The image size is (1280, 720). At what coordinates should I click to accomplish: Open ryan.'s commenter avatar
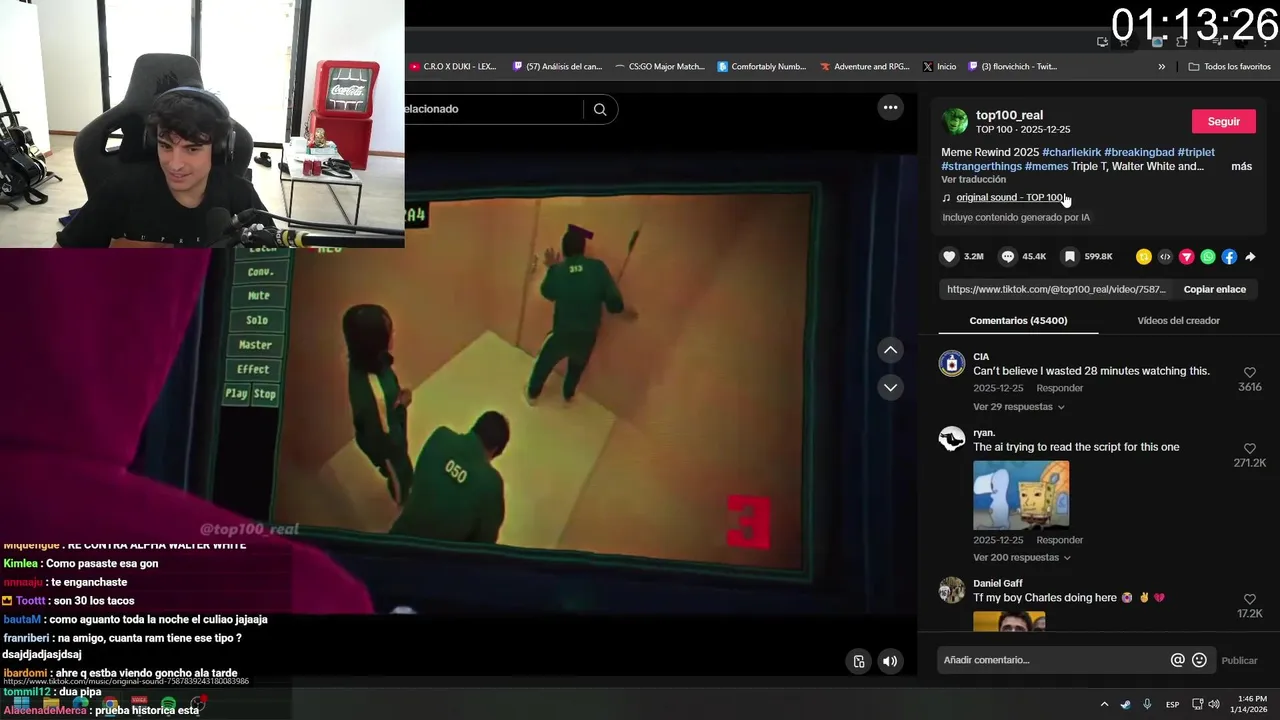click(952, 439)
